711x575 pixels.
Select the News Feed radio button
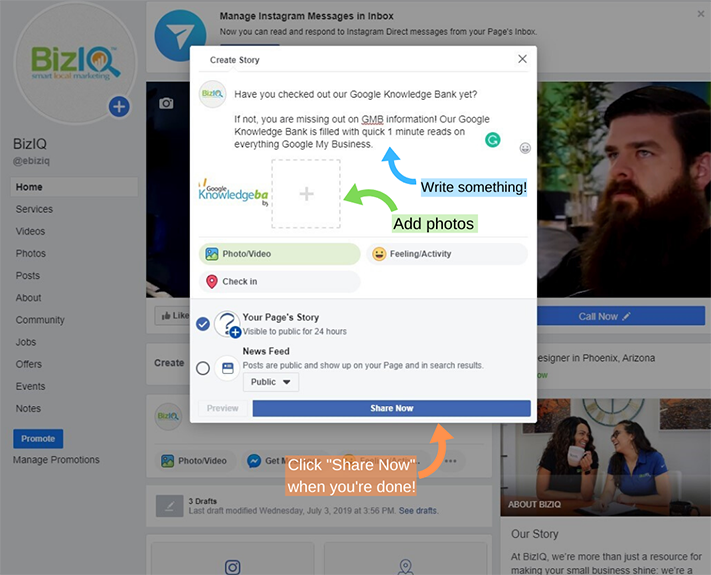(203, 368)
